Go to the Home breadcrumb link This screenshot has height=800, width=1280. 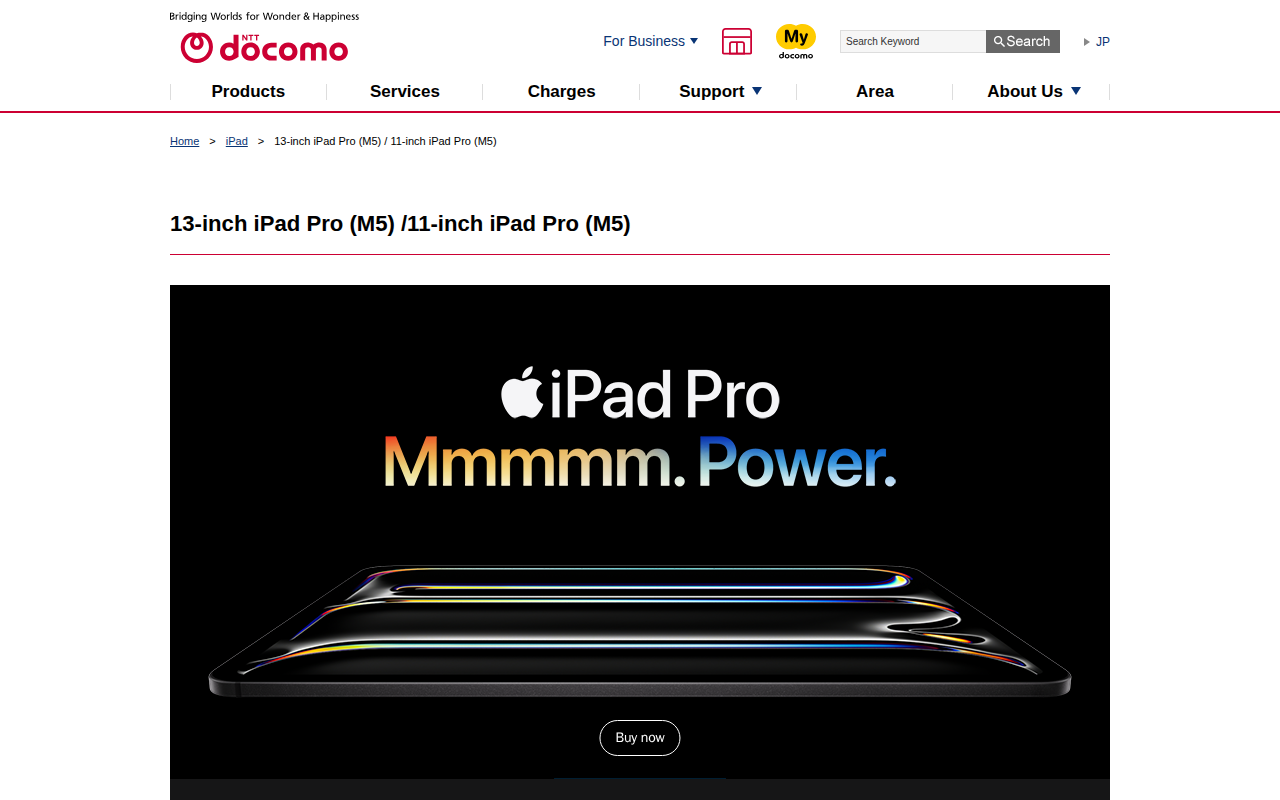pos(185,141)
